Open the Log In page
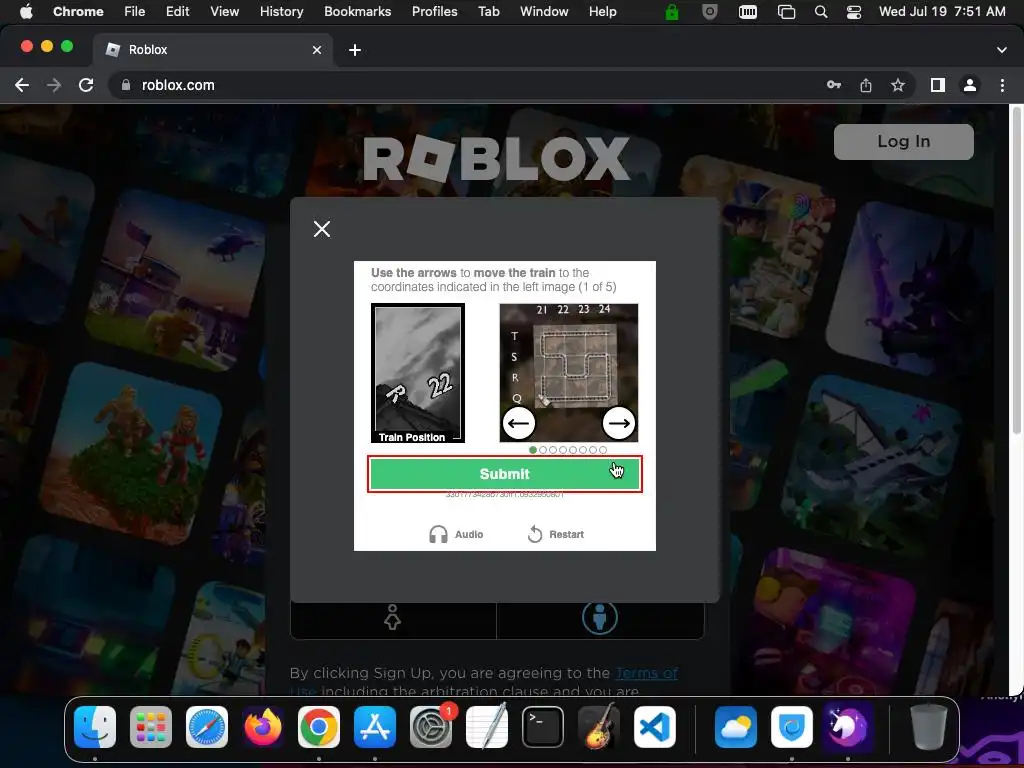 [x=904, y=142]
